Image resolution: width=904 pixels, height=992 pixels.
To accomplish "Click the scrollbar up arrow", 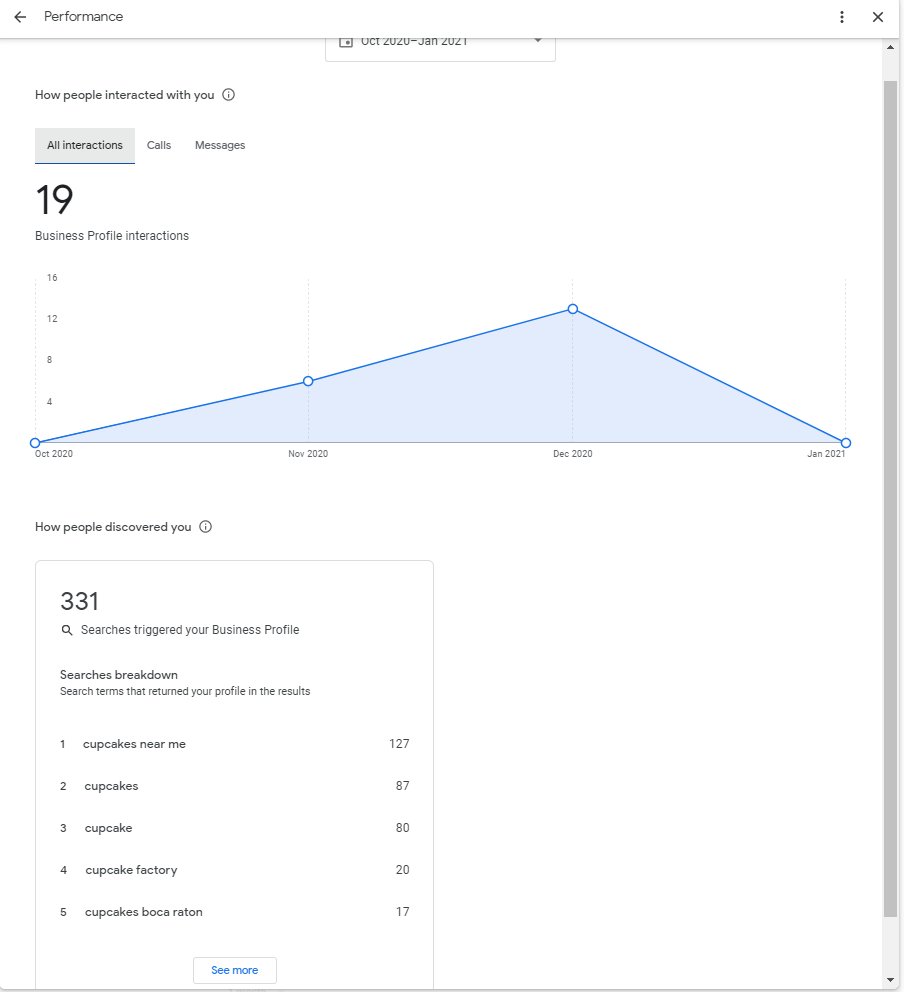I will 890,47.
